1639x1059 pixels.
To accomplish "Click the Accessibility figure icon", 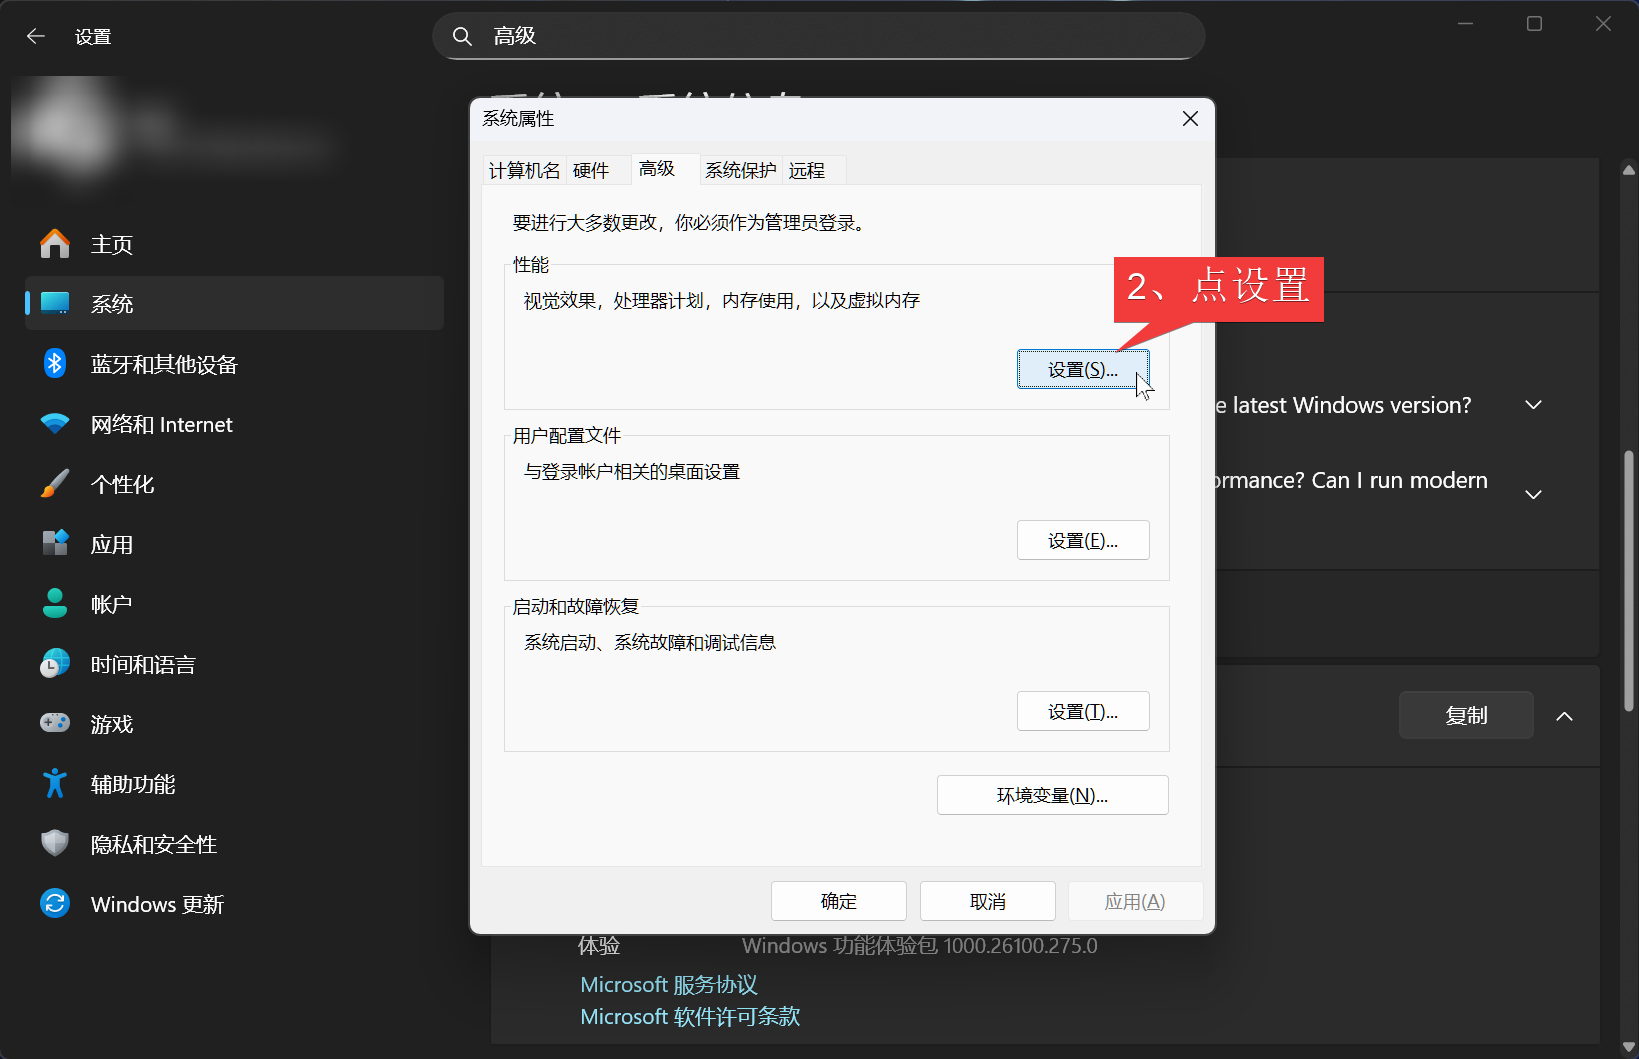I will point(55,784).
